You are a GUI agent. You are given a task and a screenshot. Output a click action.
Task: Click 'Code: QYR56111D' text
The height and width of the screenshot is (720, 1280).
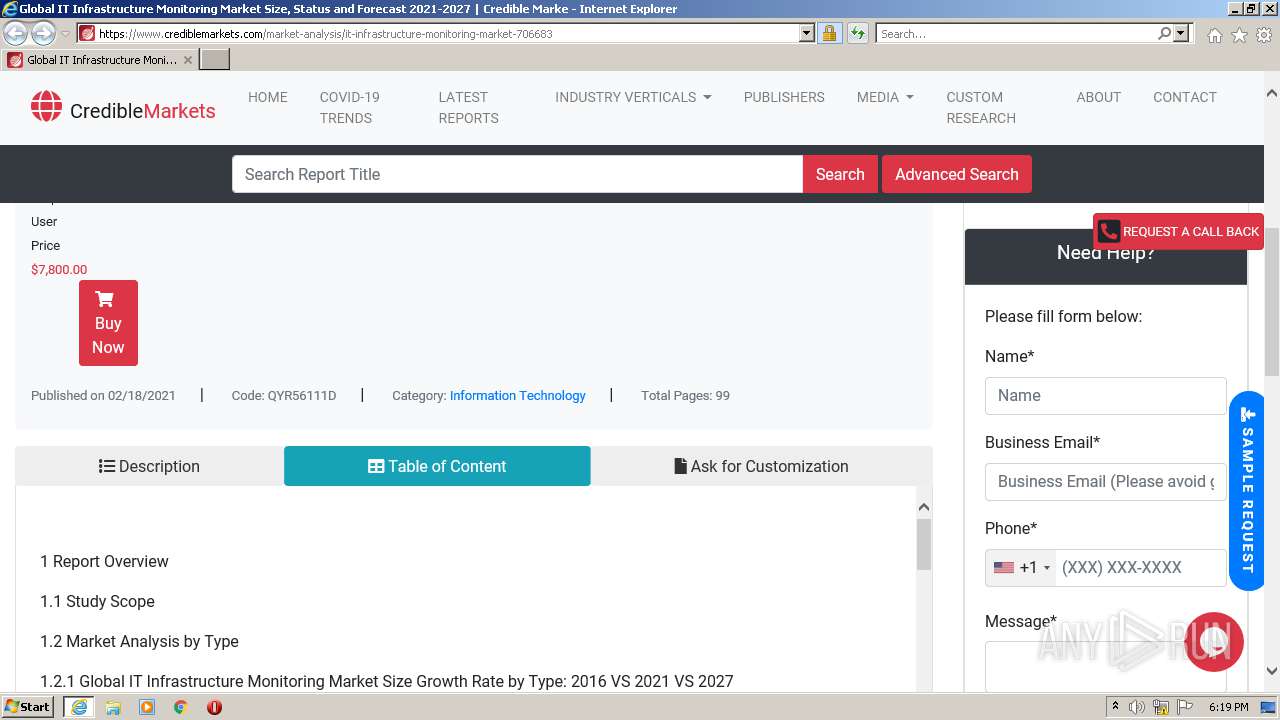pos(284,396)
